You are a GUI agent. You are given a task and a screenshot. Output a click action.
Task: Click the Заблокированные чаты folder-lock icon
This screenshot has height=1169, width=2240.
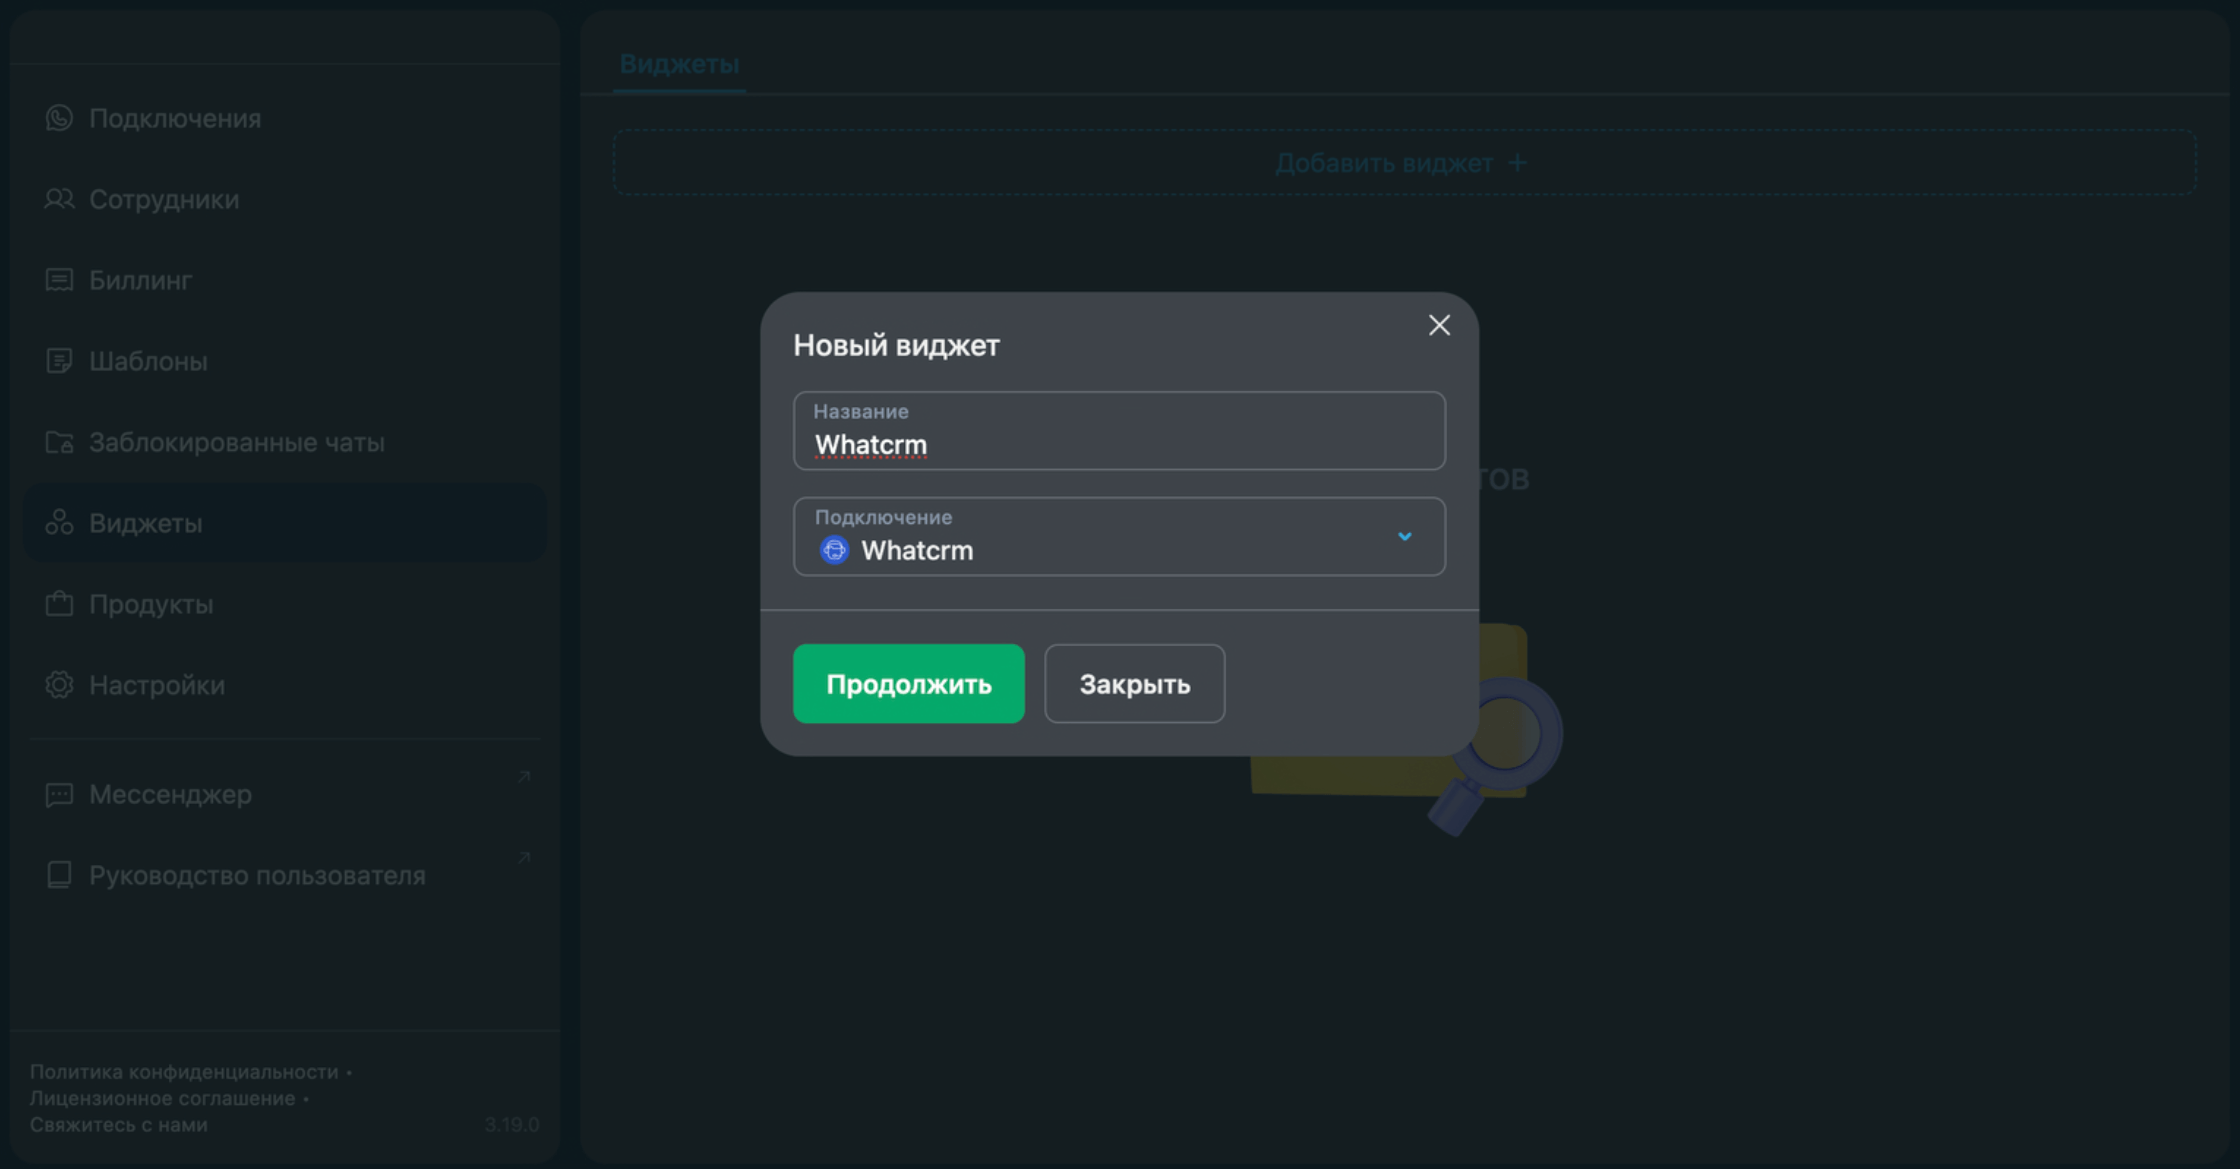coord(59,442)
